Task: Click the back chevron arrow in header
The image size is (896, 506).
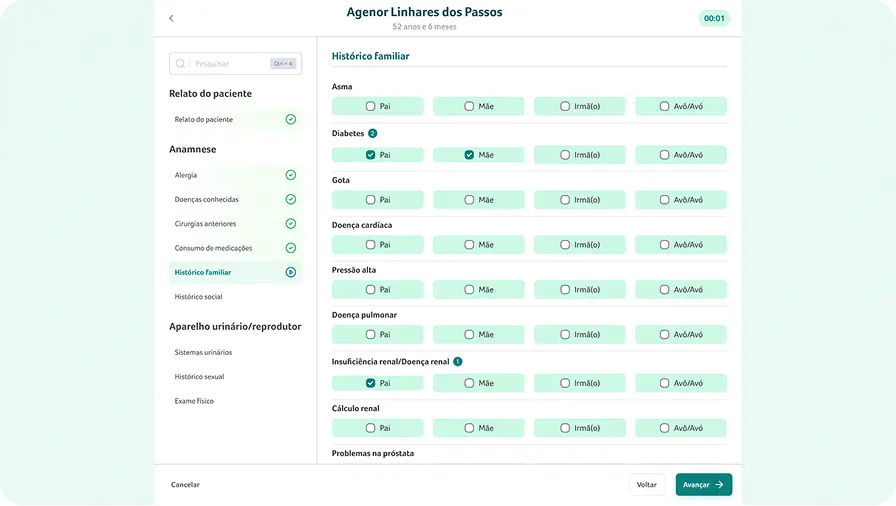Action: (171, 18)
